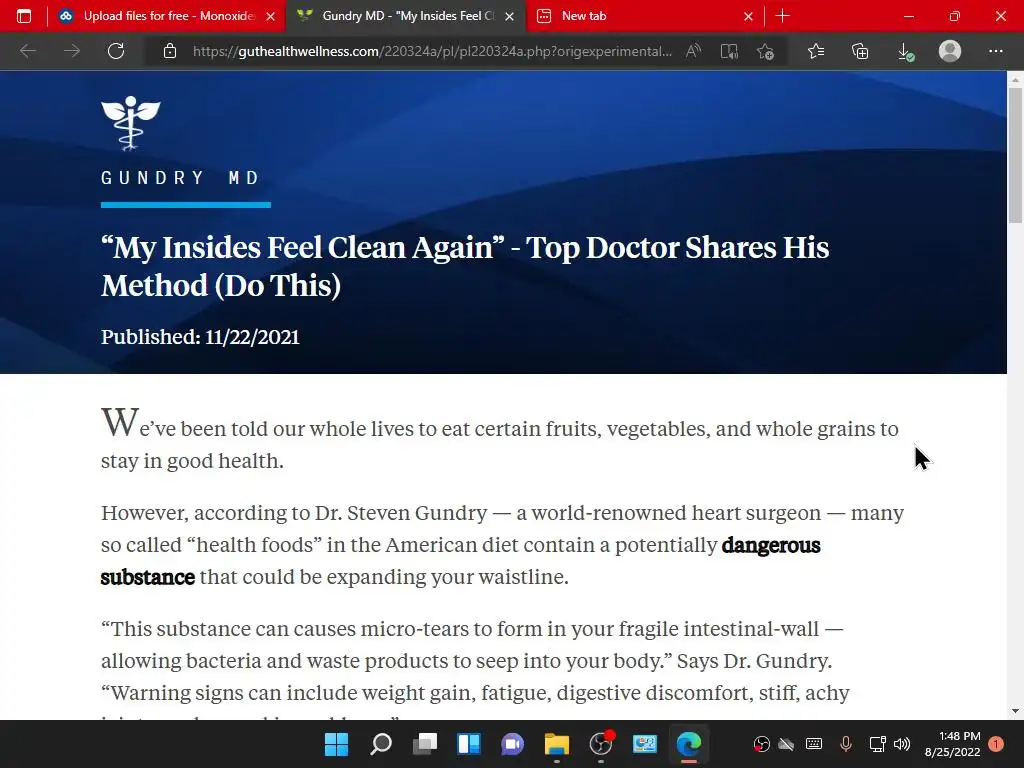Image resolution: width=1024 pixels, height=768 pixels.
Task: Show the Downloads panel
Action: click(x=905, y=52)
